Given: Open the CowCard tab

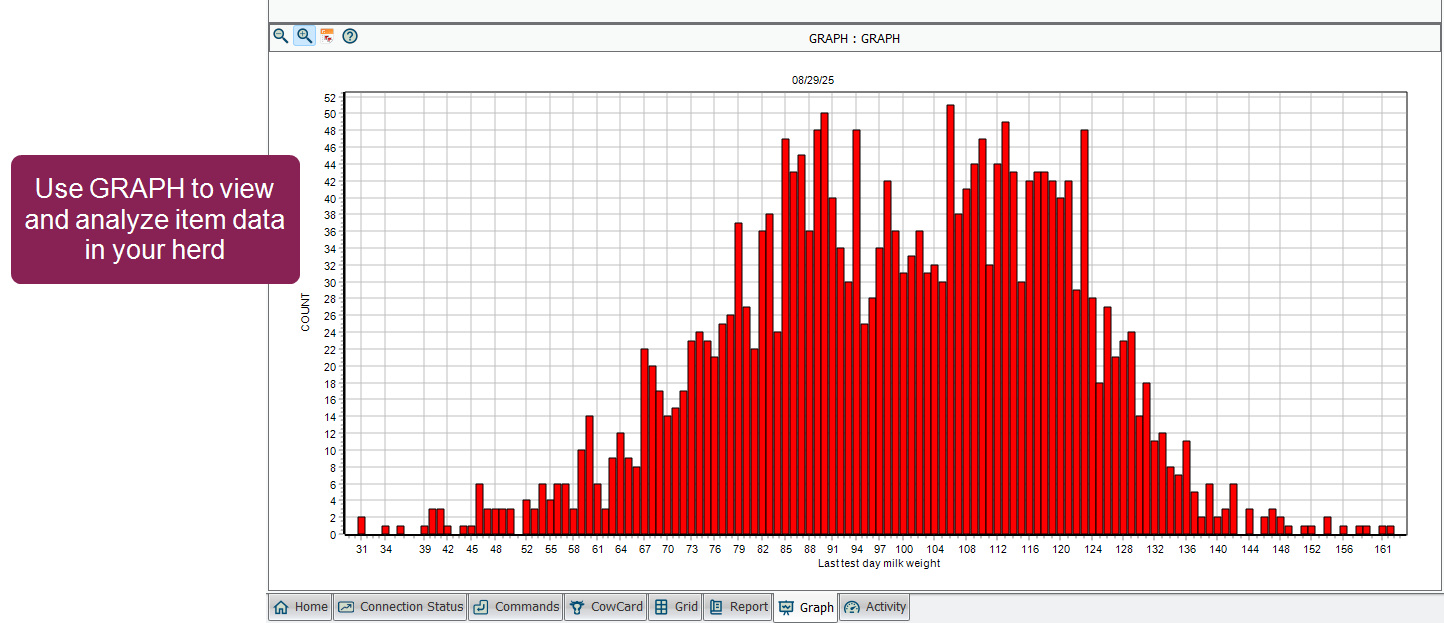Looking at the screenshot, I should pyautogui.click(x=605, y=607).
